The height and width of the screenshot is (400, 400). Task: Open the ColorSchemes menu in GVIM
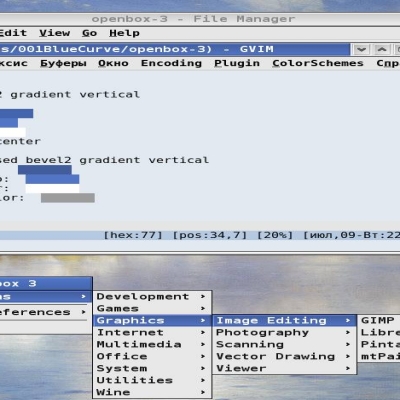pyautogui.click(x=318, y=63)
